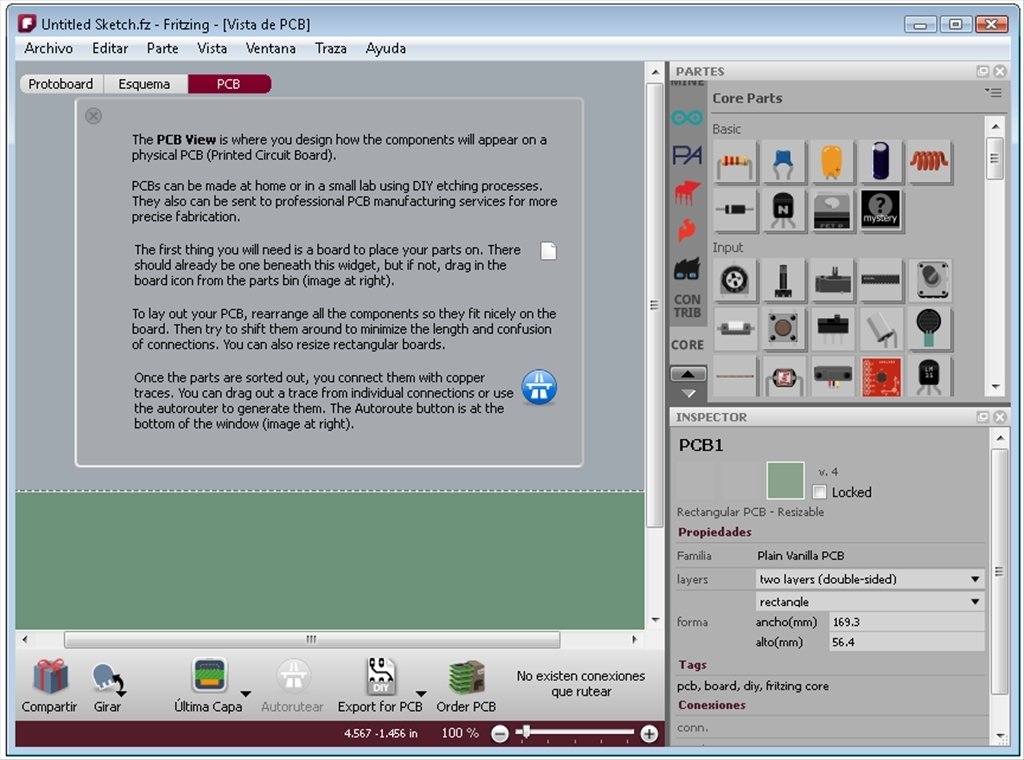
Task: Open the layers dropdown showing two layers
Action: 869,579
